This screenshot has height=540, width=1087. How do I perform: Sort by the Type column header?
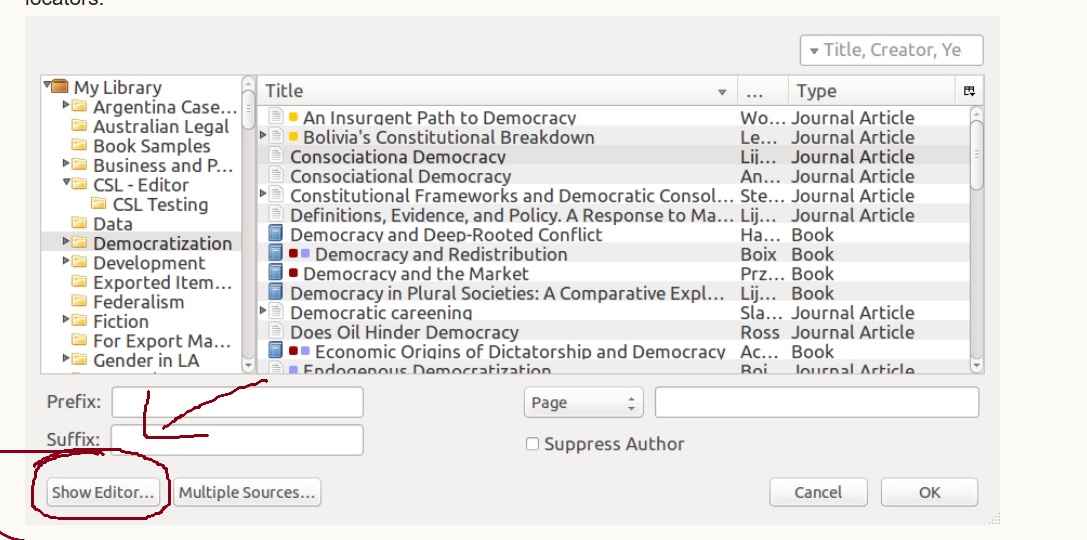click(x=871, y=91)
